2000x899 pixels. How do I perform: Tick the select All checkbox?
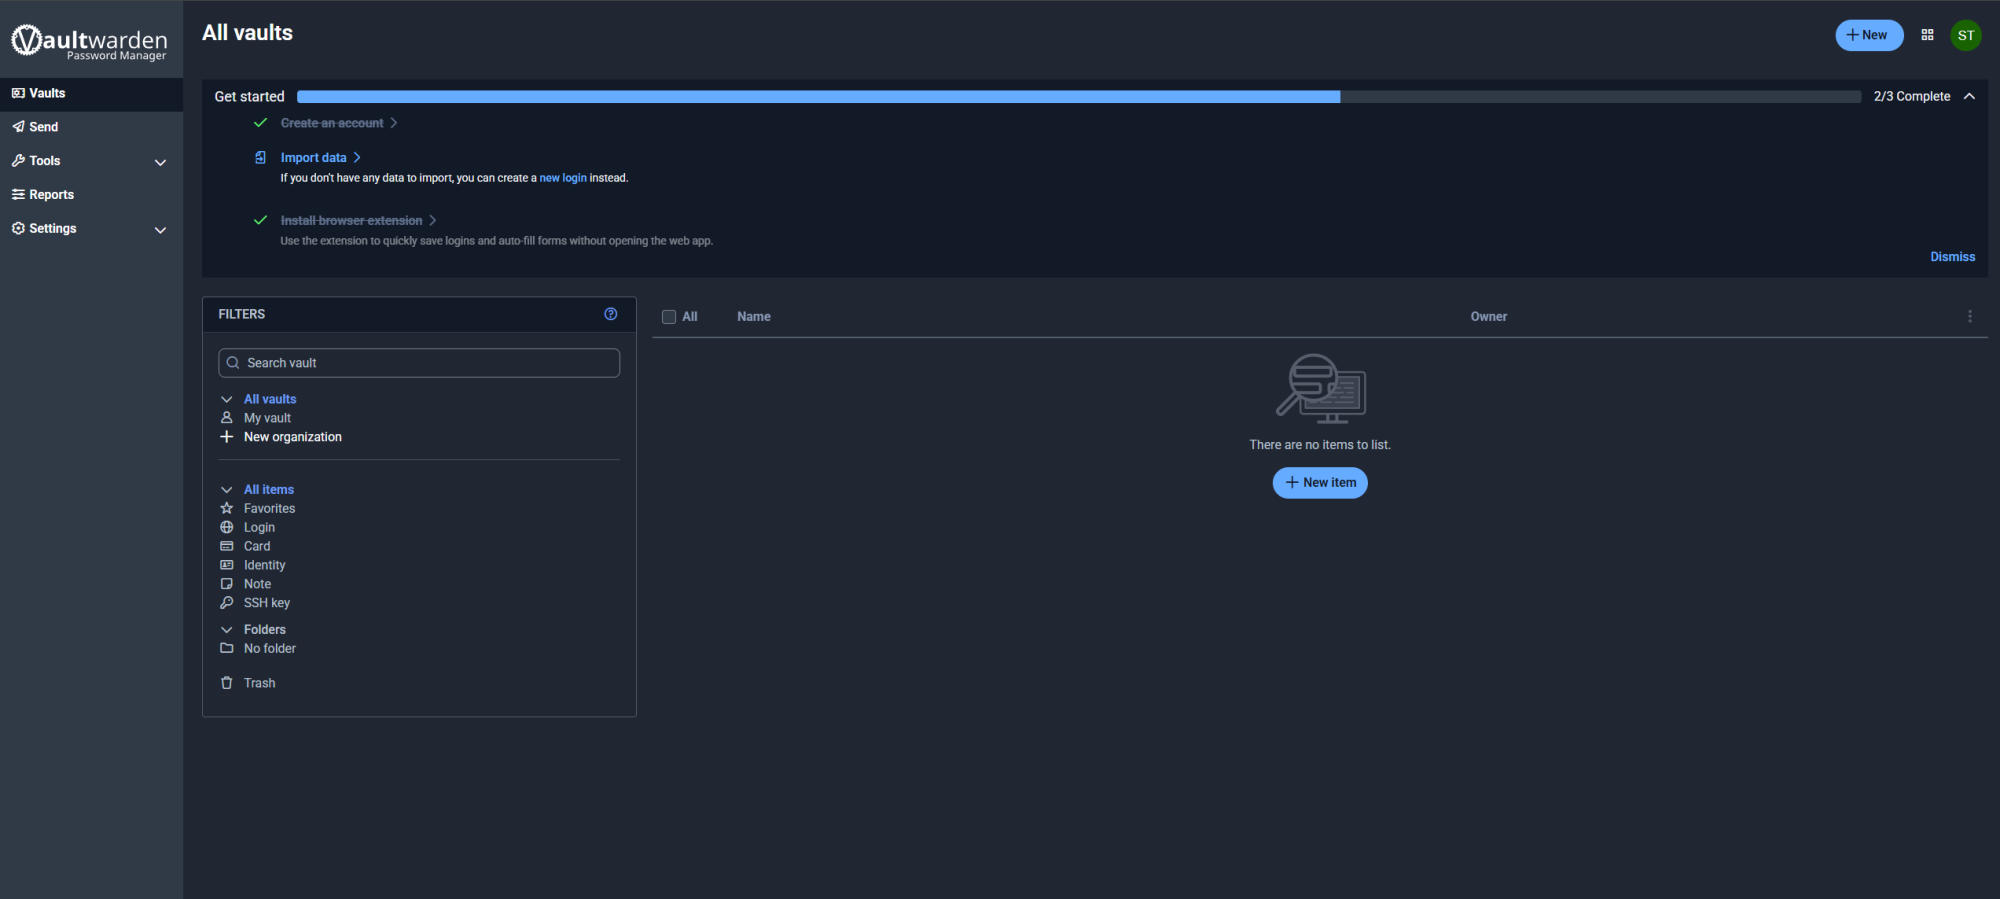[x=669, y=317]
